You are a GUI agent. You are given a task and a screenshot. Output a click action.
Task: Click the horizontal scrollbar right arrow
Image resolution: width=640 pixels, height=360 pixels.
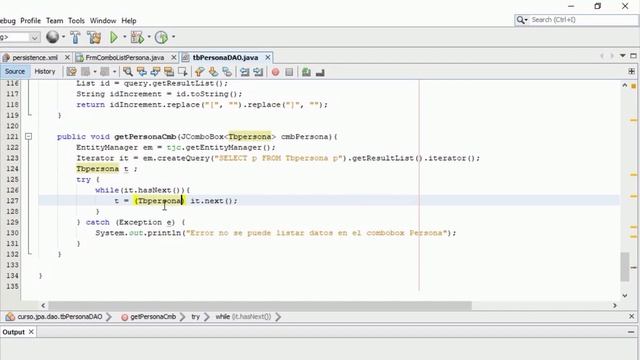(x=615, y=305)
